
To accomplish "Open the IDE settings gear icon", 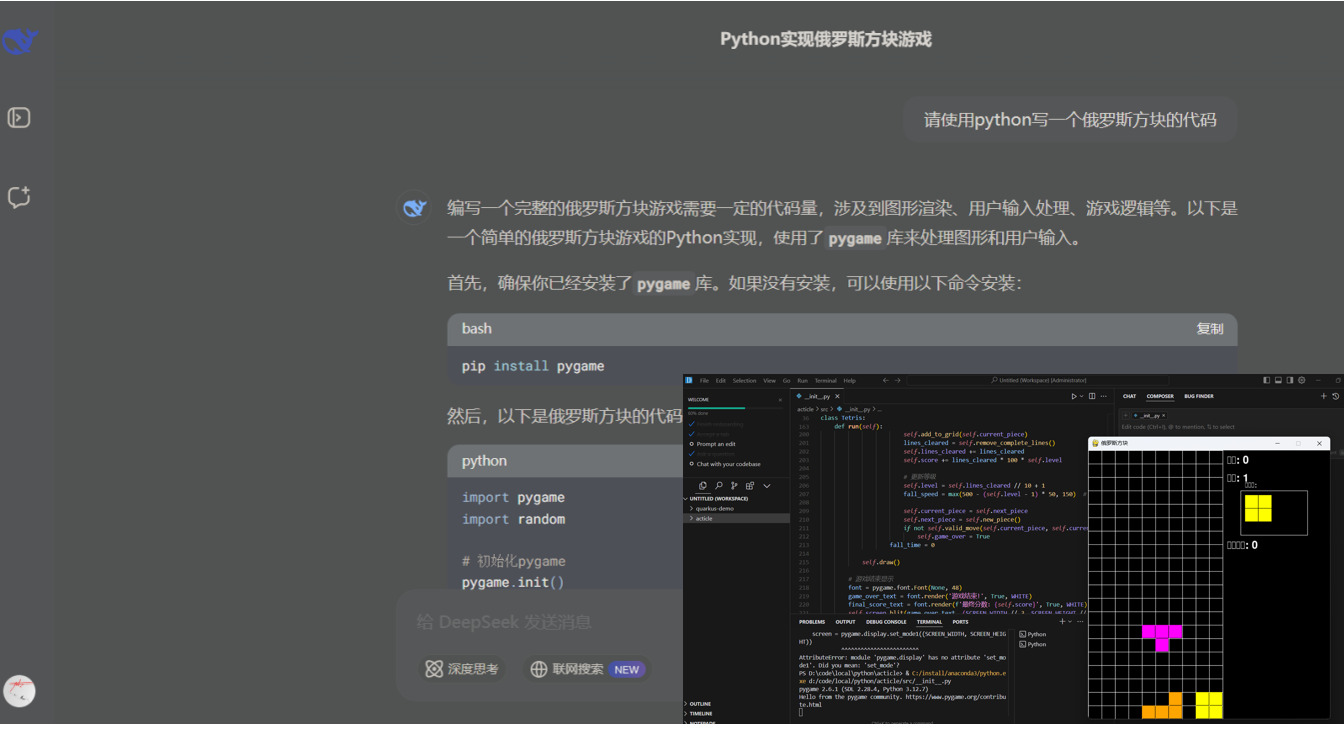I will click(x=1301, y=380).
